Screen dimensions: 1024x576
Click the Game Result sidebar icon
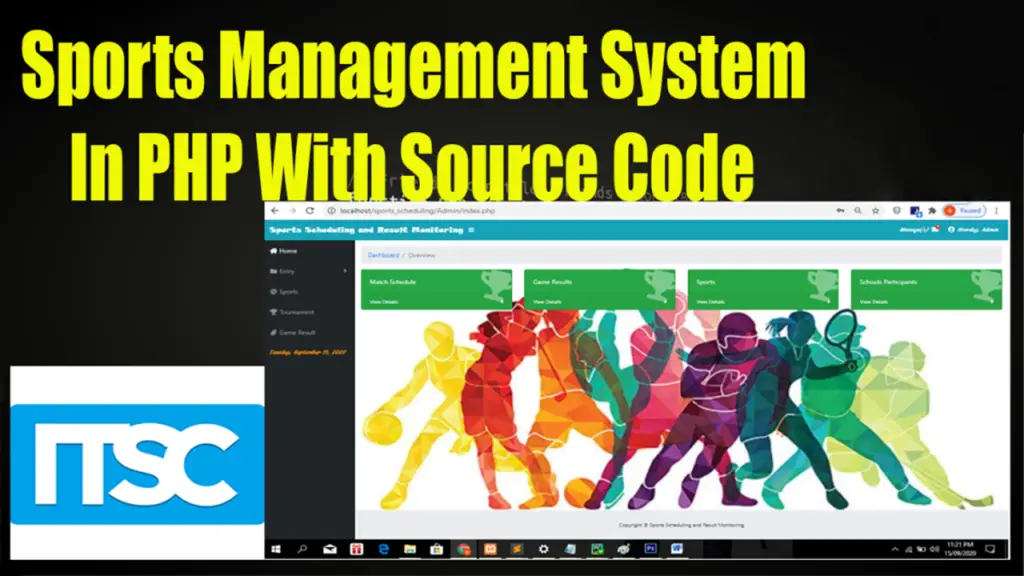[x=272, y=333]
